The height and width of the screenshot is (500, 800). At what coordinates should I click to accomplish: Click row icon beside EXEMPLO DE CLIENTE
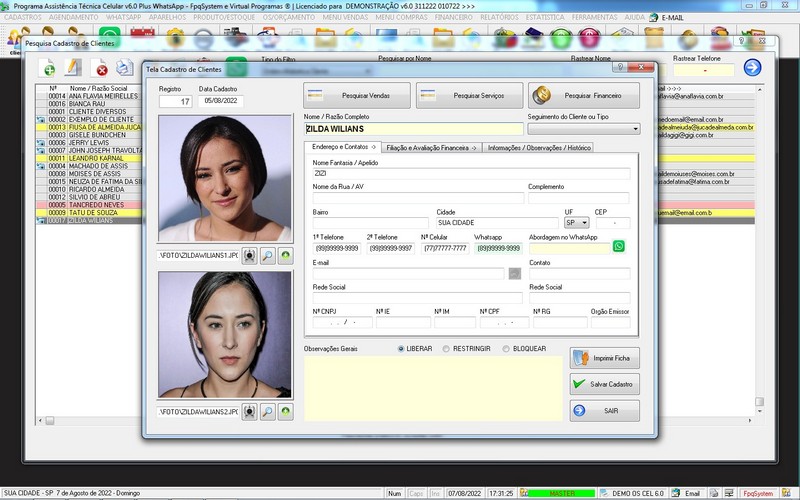point(41,119)
